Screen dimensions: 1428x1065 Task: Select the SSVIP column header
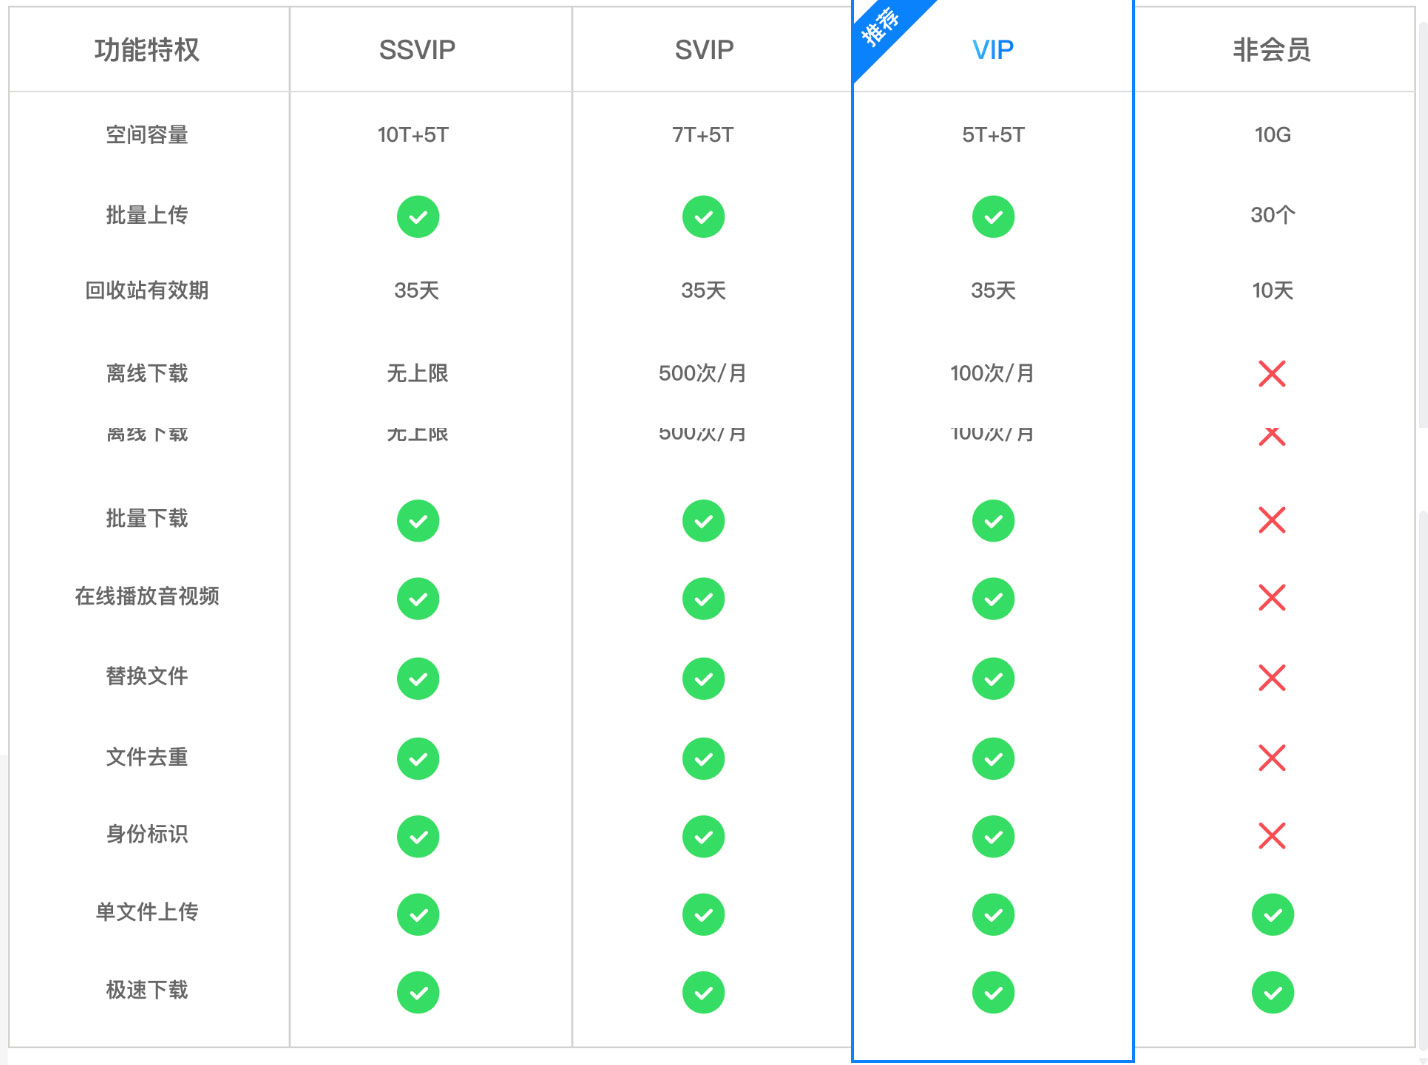click(x=417, y=50)
